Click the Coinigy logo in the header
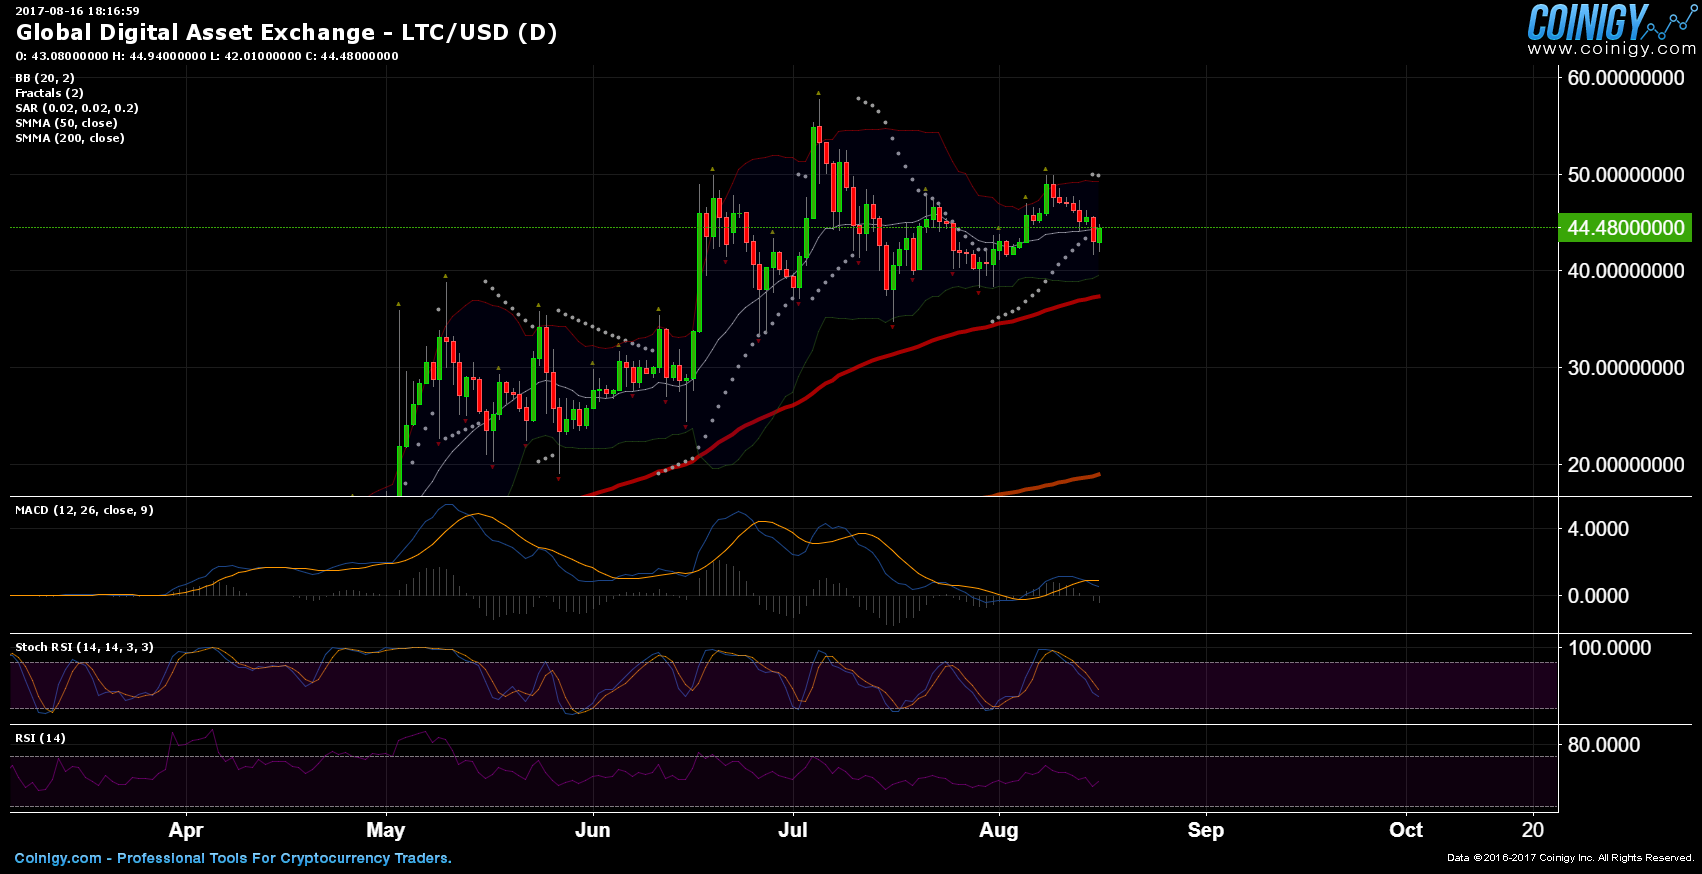1702x874 pixels. click(x=1611, y=21)
